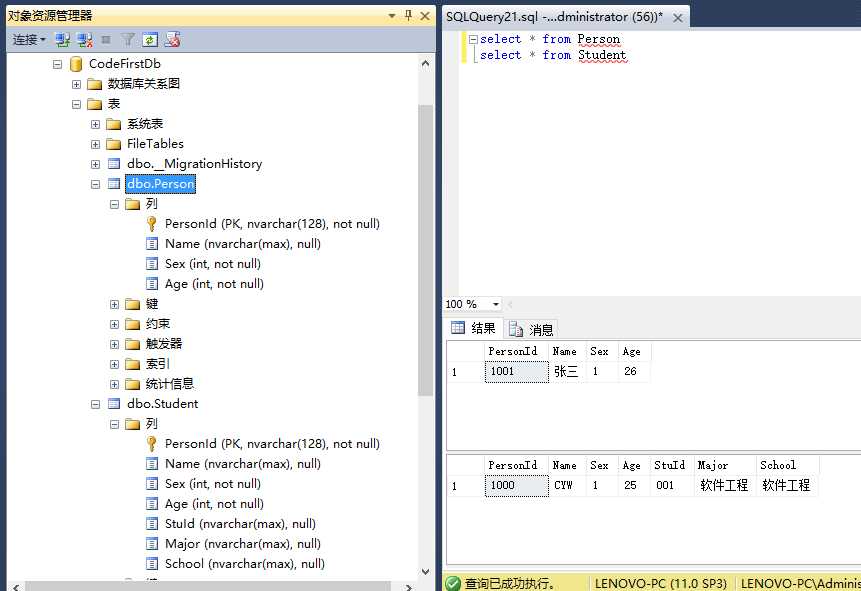Screen dimensions: 861x591
Task: Expand the 数据库关系图 node
Action: [x=76, y=84]
